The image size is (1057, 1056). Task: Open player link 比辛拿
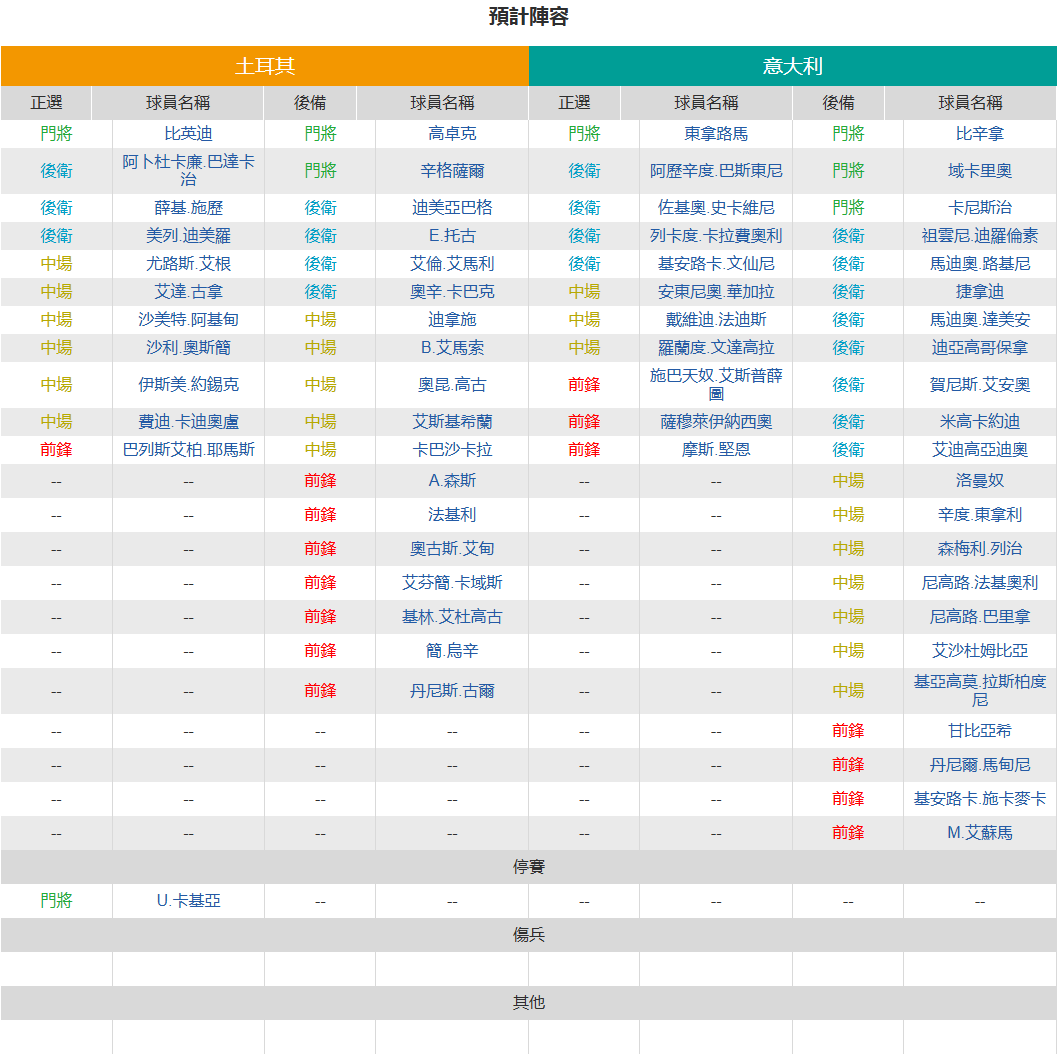click(x=979, y=133)
